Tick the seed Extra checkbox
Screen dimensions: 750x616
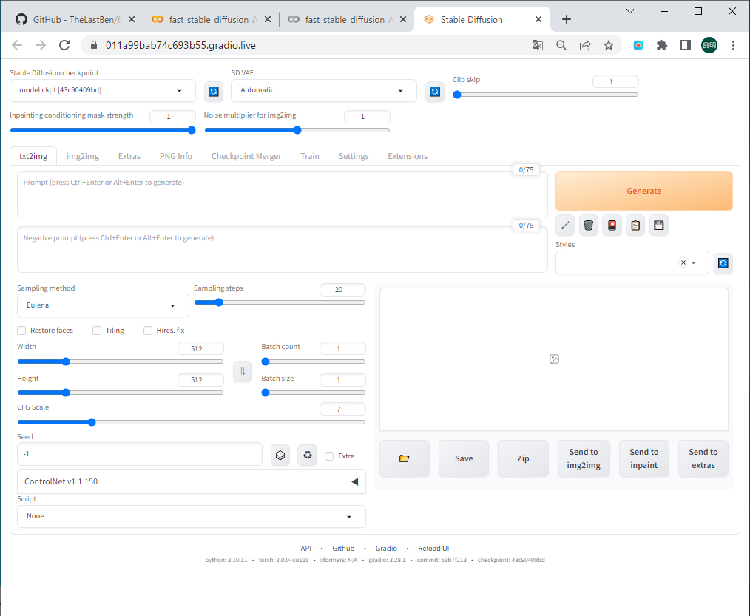pos(329,456)
